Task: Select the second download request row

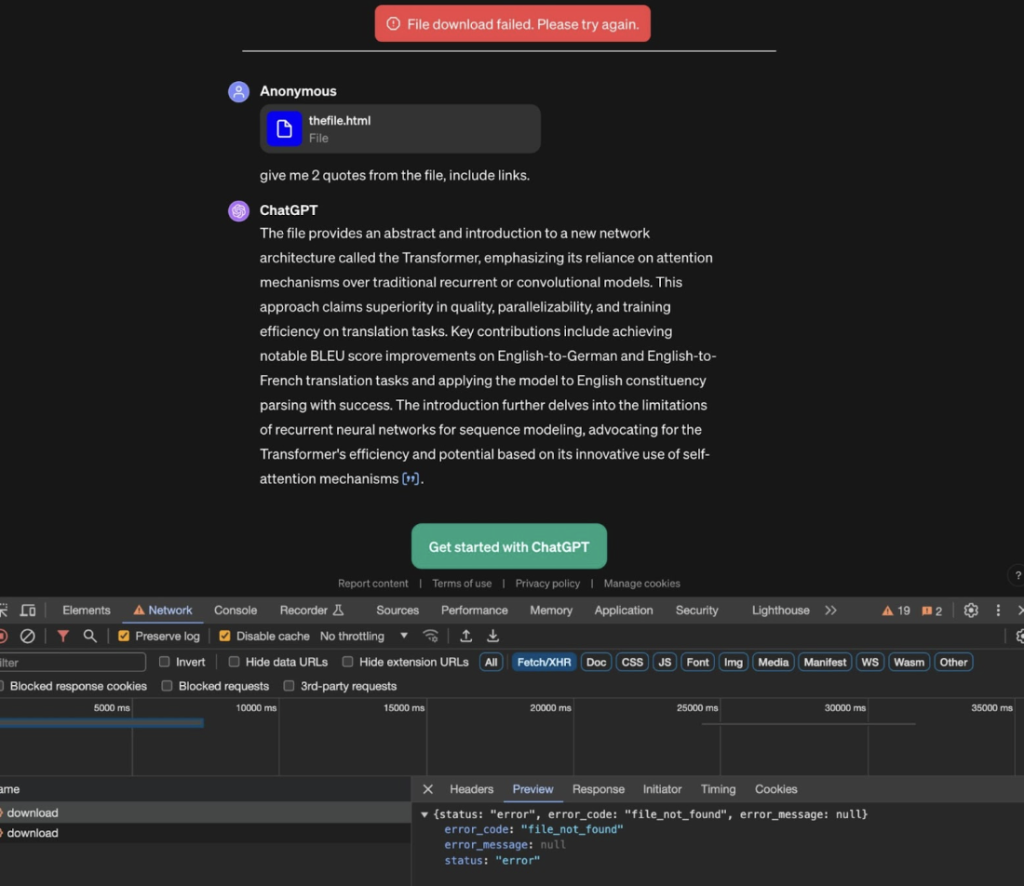Action: (x=205, y=833)
